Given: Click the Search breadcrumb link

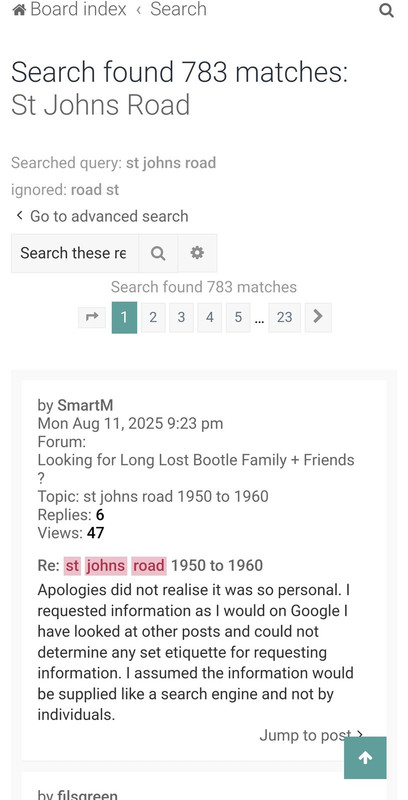Looking at the screenshot, I should coord(178,9).
